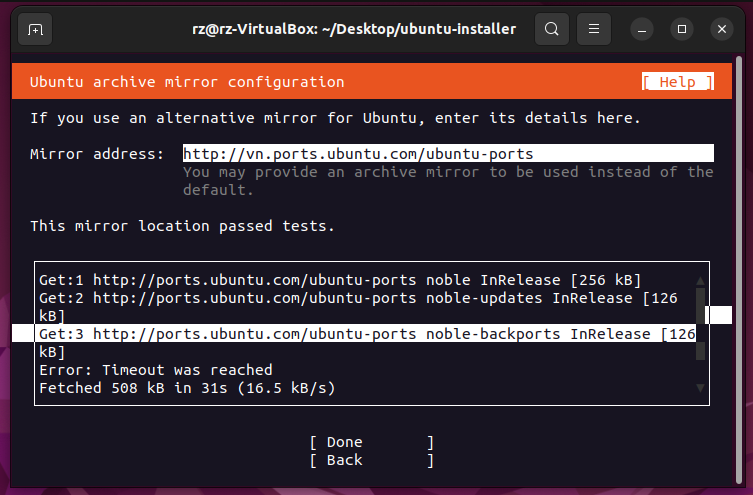This screenshot has height=495, width=753.
Task: Open a new terminal tab
Action: click(x=36, y=30)
